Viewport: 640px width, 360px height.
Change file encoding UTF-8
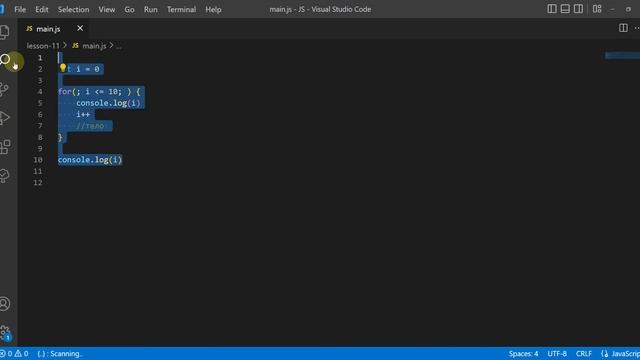click(x=557, y=353)
